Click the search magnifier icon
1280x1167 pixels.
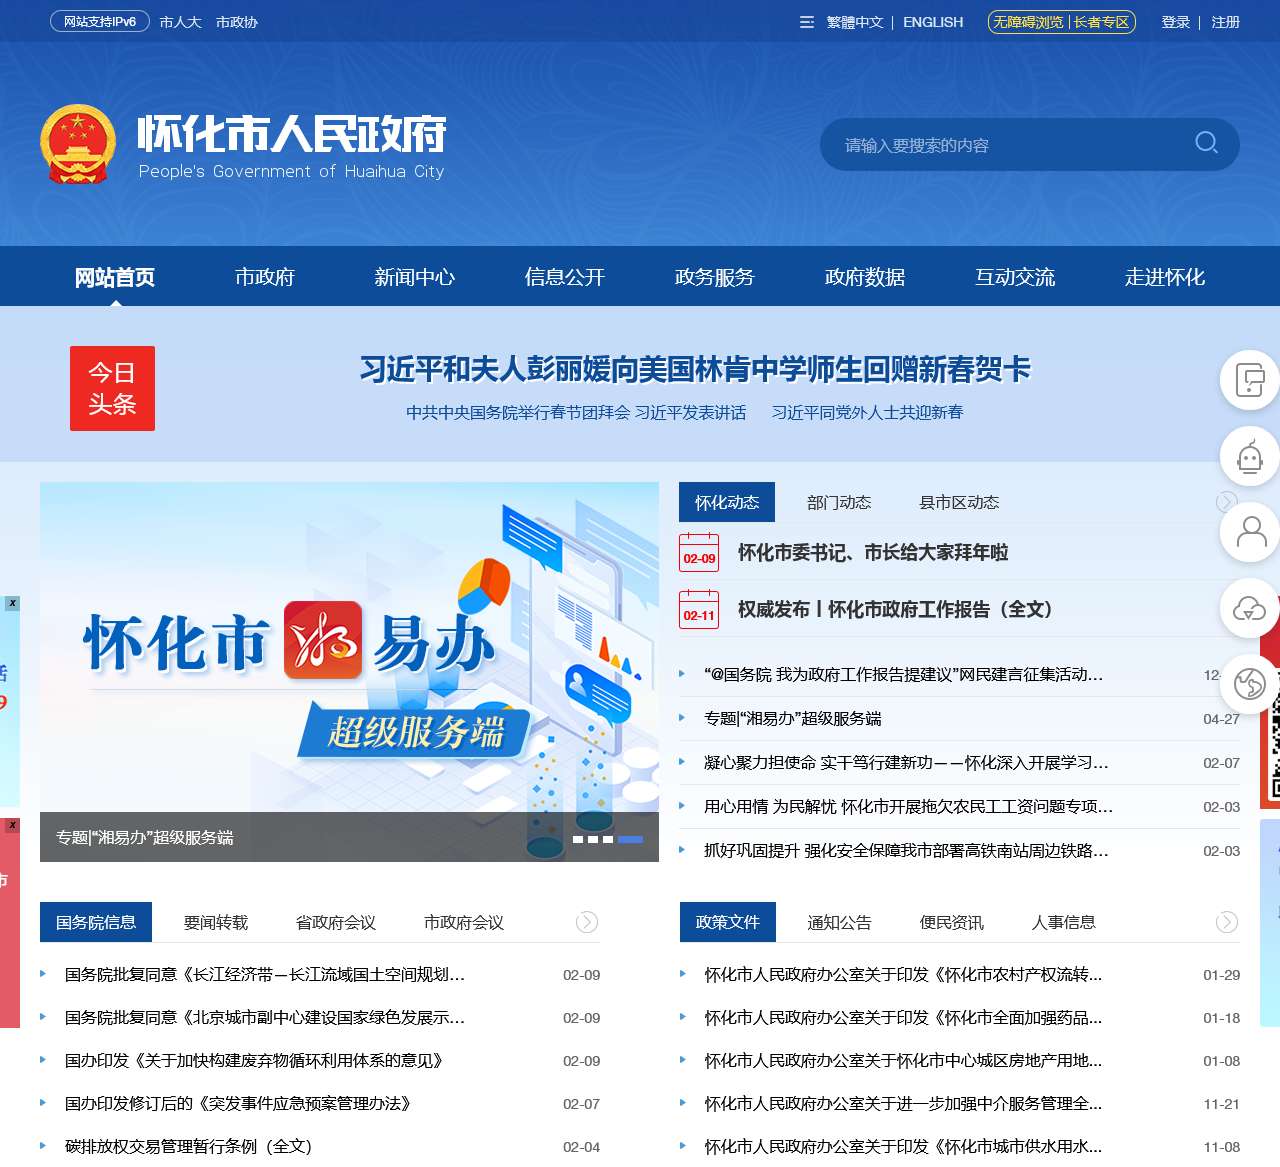click(1206, 144)
